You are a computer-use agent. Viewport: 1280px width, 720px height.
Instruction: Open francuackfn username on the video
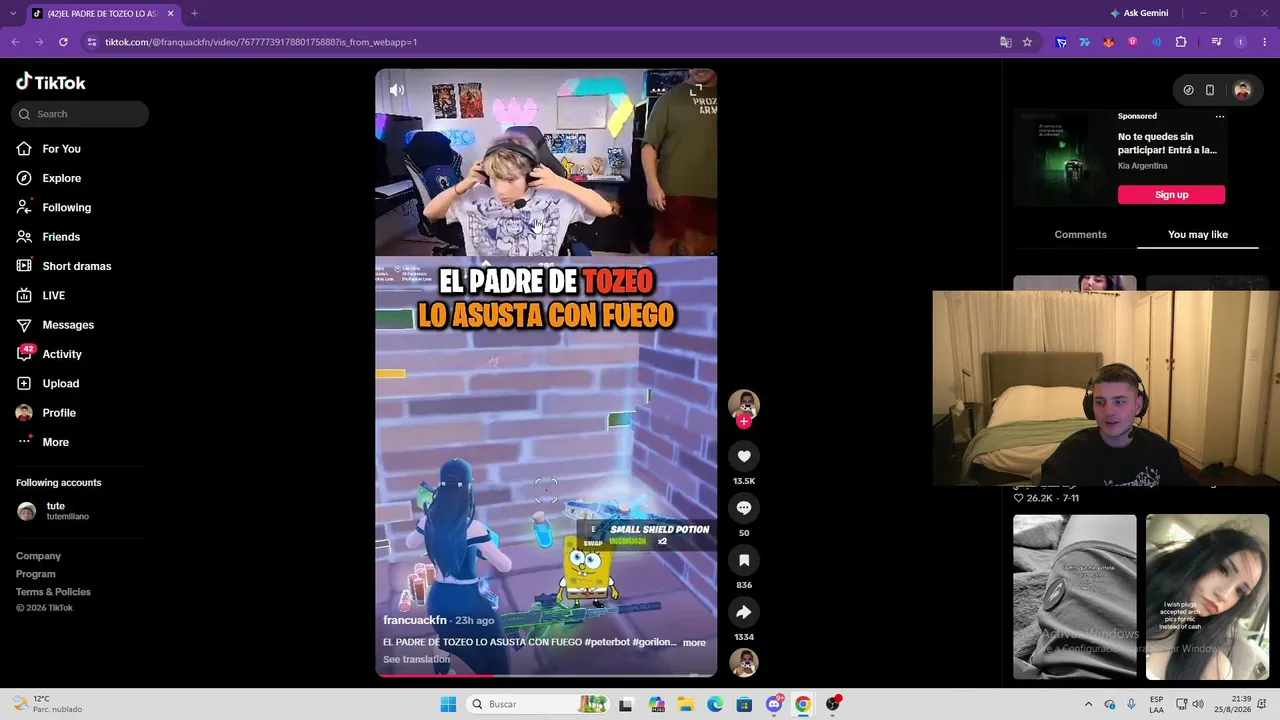415,620
